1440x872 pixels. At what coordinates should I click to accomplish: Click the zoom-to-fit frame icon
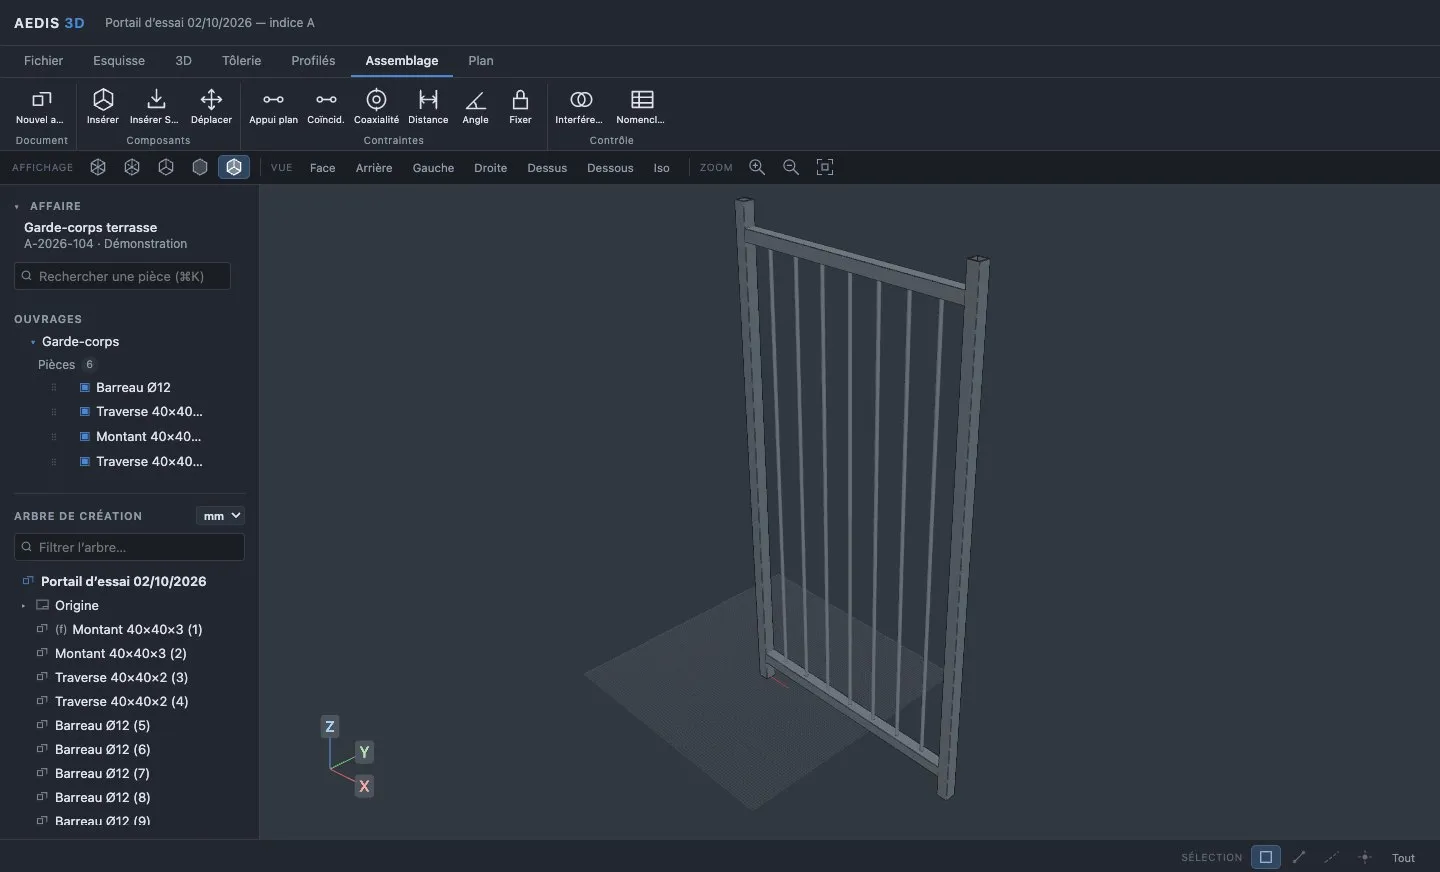click(x=825, y=167)
